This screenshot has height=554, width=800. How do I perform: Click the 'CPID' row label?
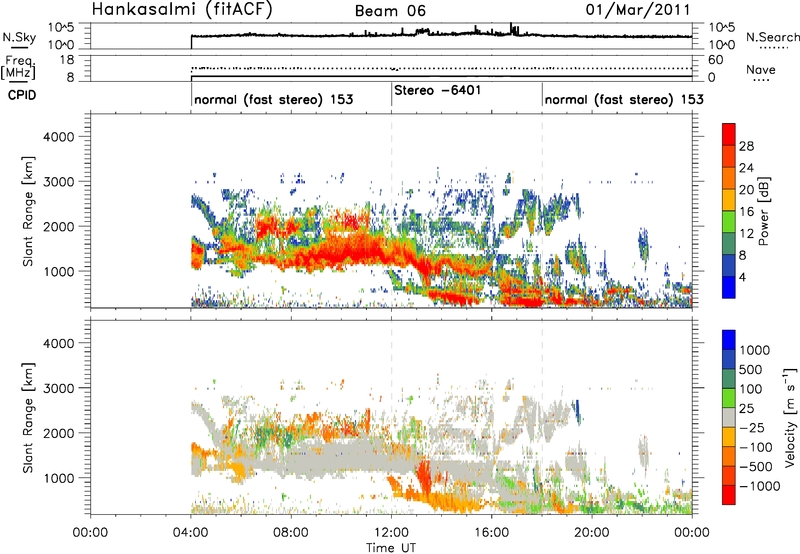coord(22,95)
